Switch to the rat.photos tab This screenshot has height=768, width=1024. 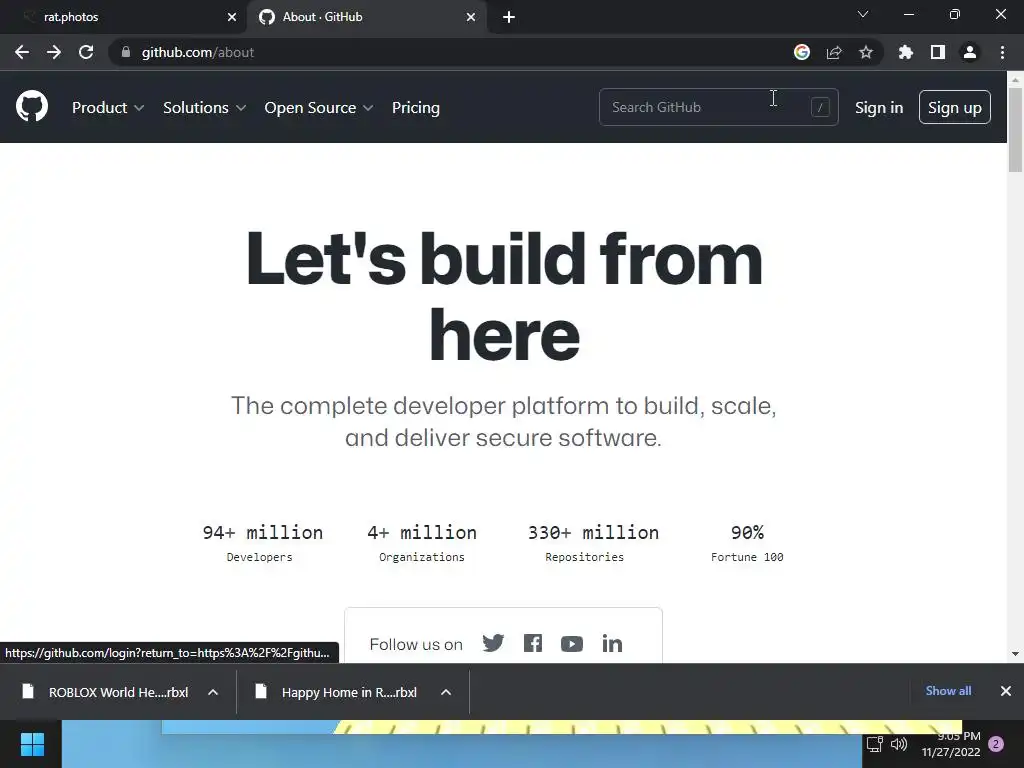[x=123, y=17]
